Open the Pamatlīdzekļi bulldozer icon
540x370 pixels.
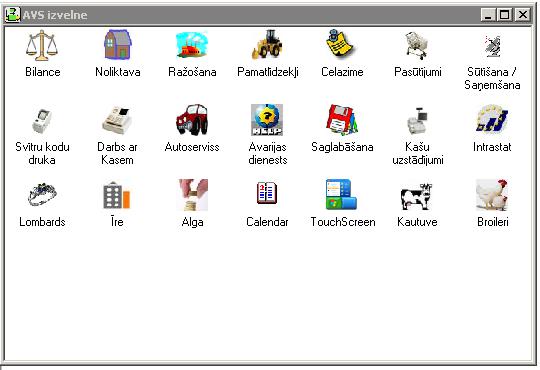[x=267, y=45]
